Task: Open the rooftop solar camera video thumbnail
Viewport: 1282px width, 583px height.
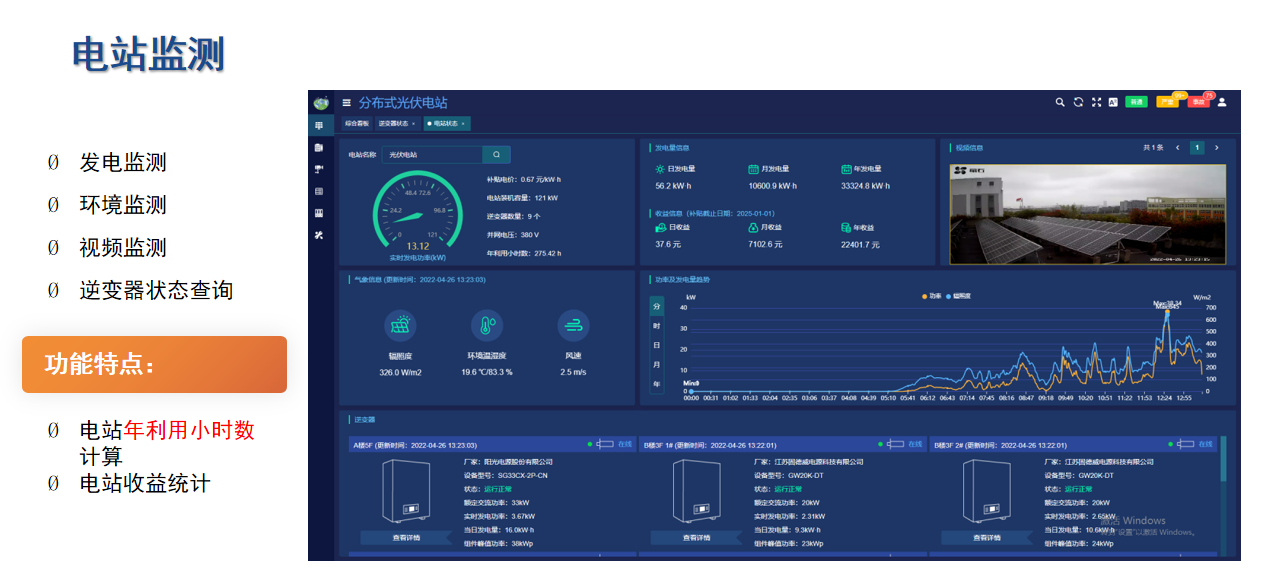Action: pyautogui.click(x=1088, y=214)
